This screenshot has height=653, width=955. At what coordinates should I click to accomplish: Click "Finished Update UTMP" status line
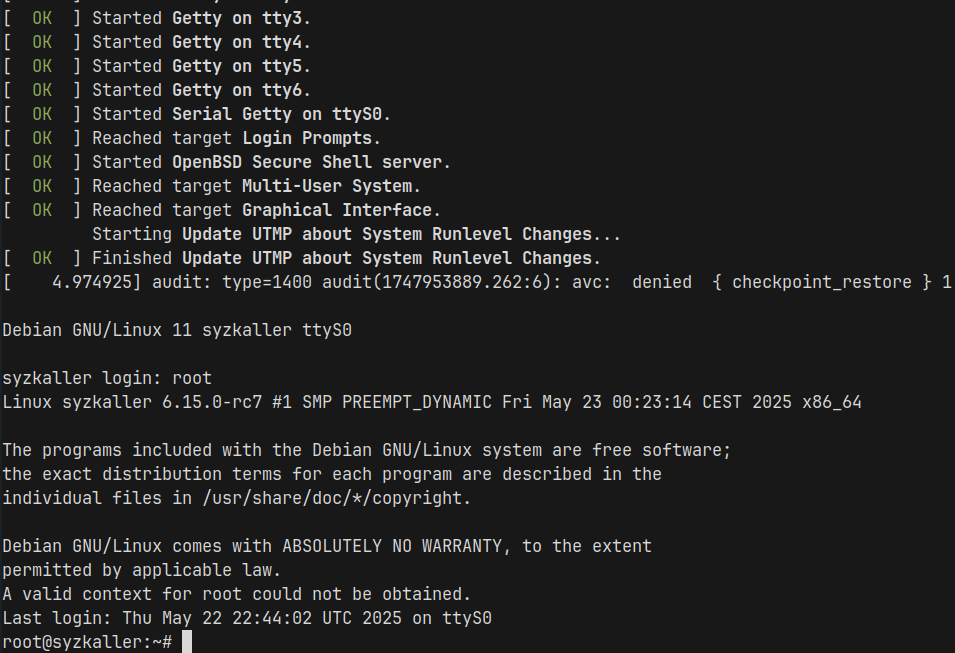tap(346, 258)
